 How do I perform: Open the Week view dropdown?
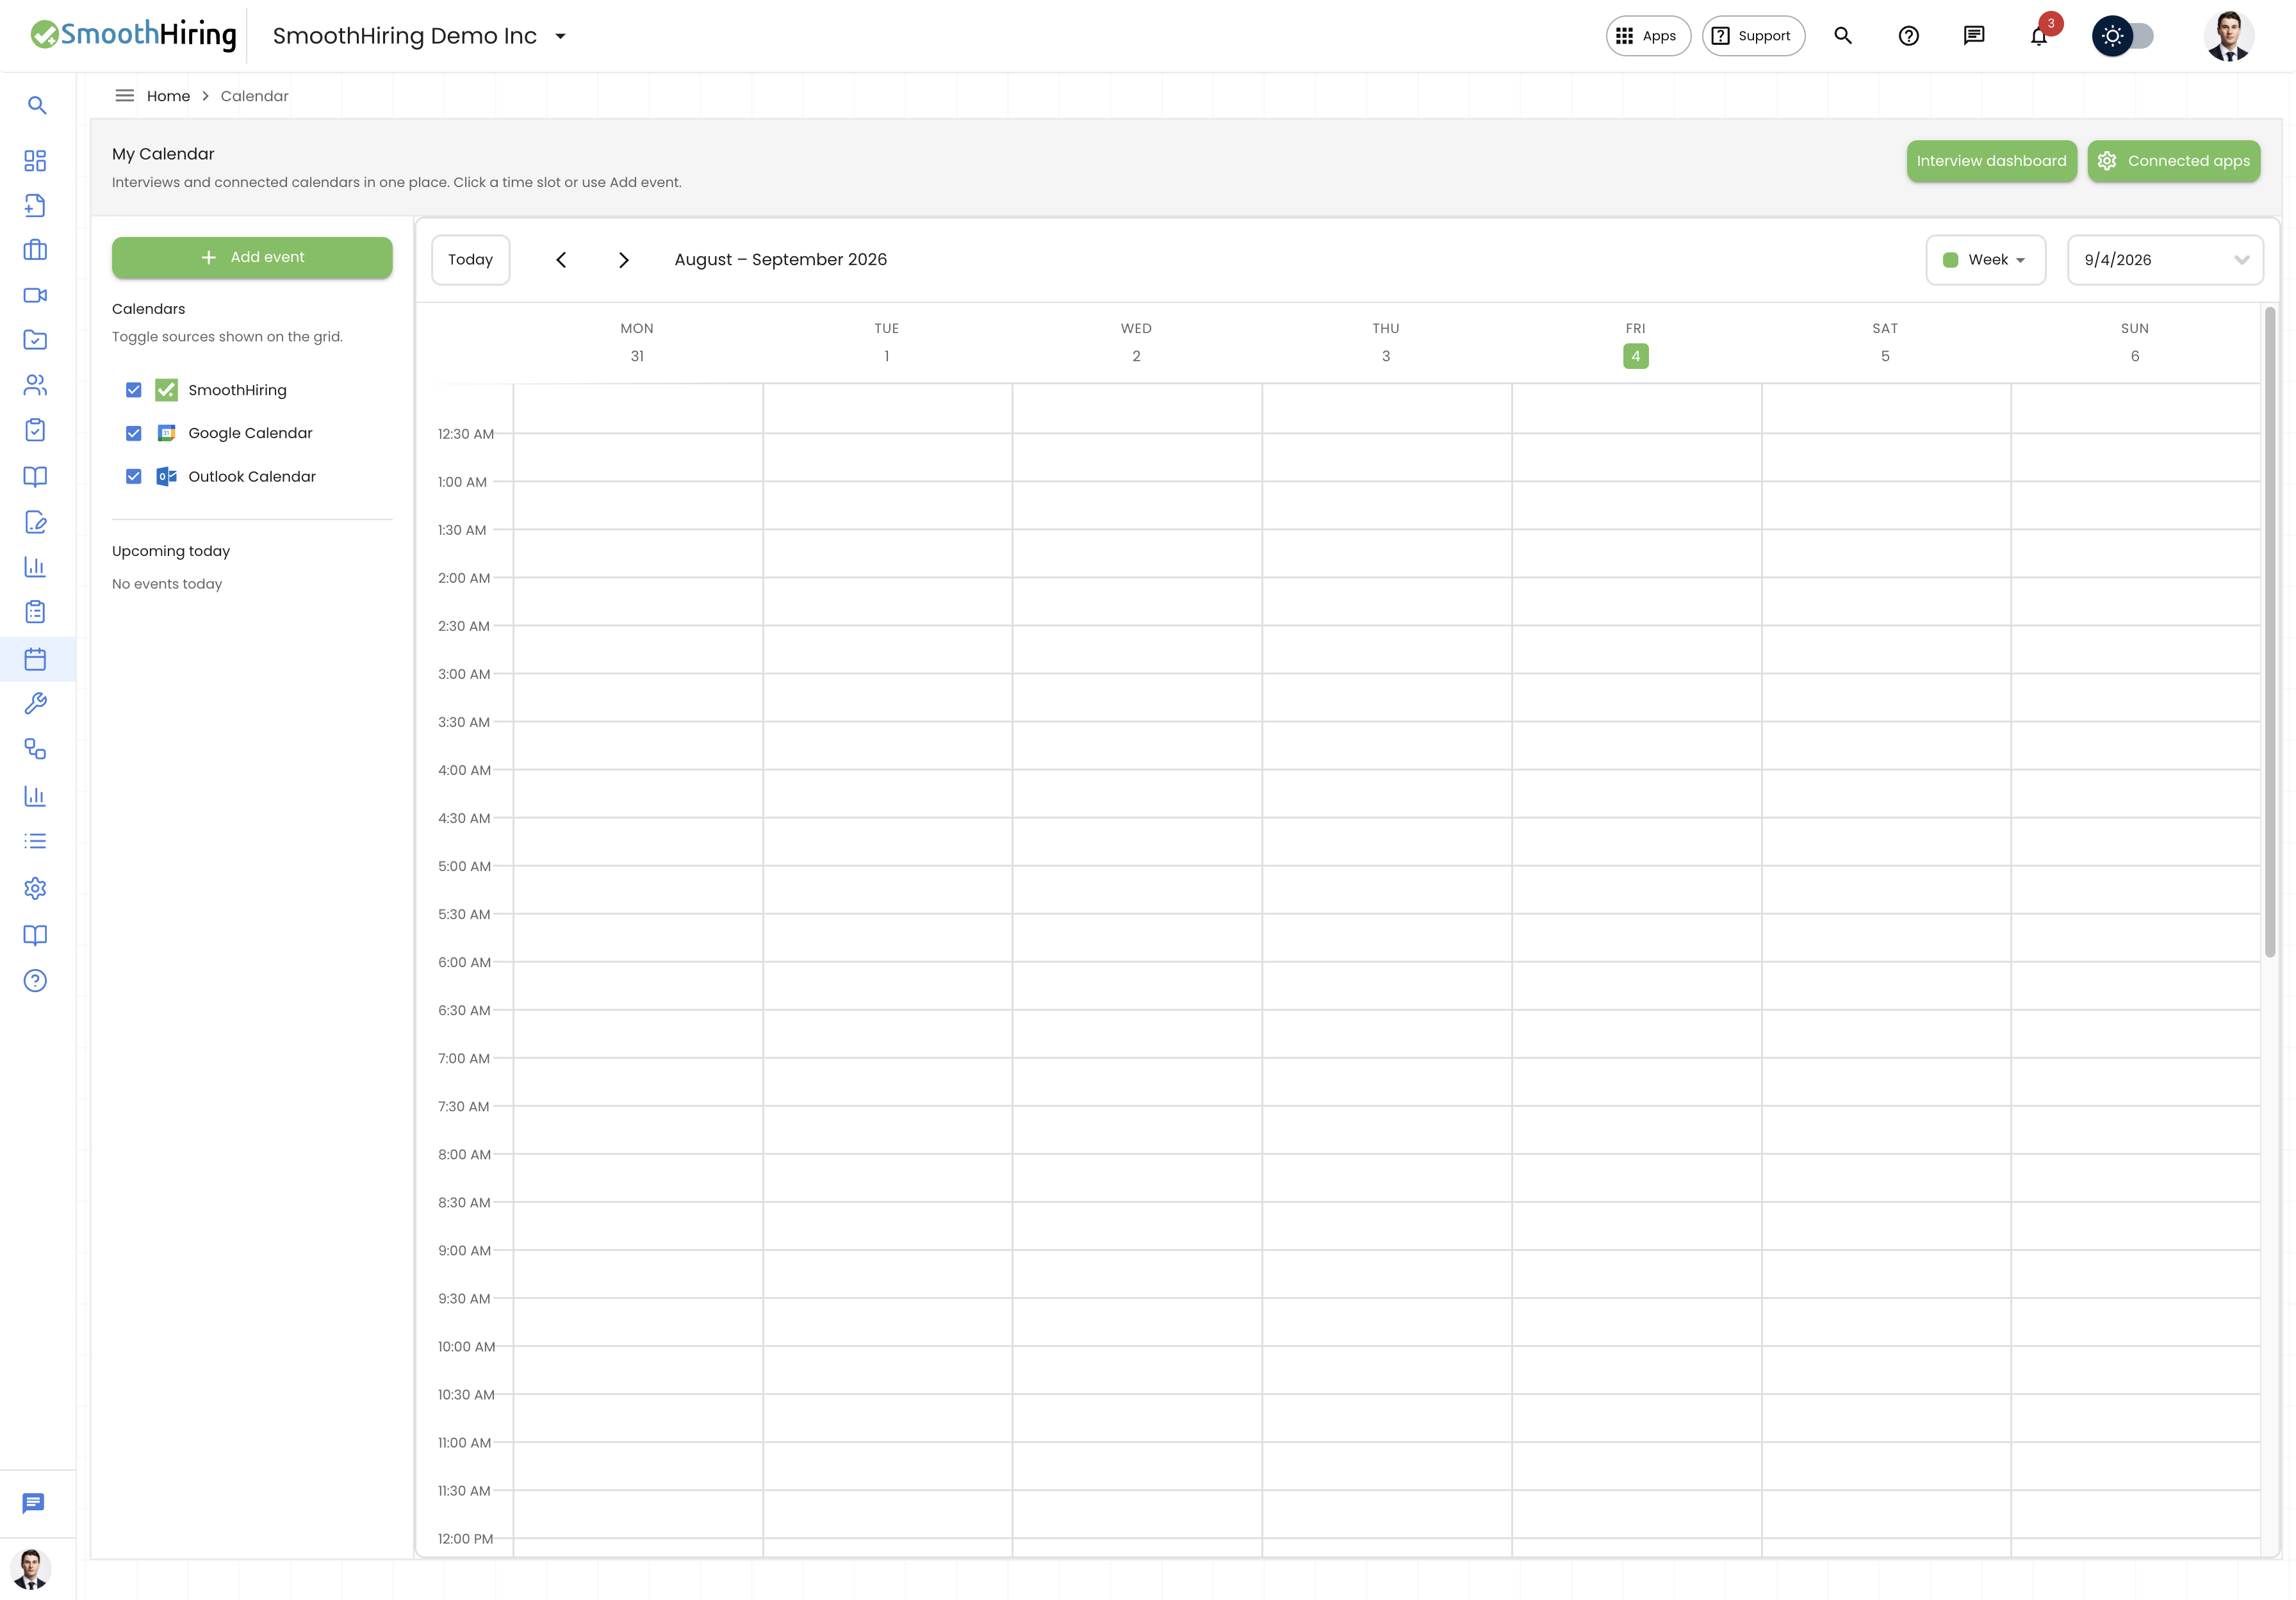coord(1986,260)
